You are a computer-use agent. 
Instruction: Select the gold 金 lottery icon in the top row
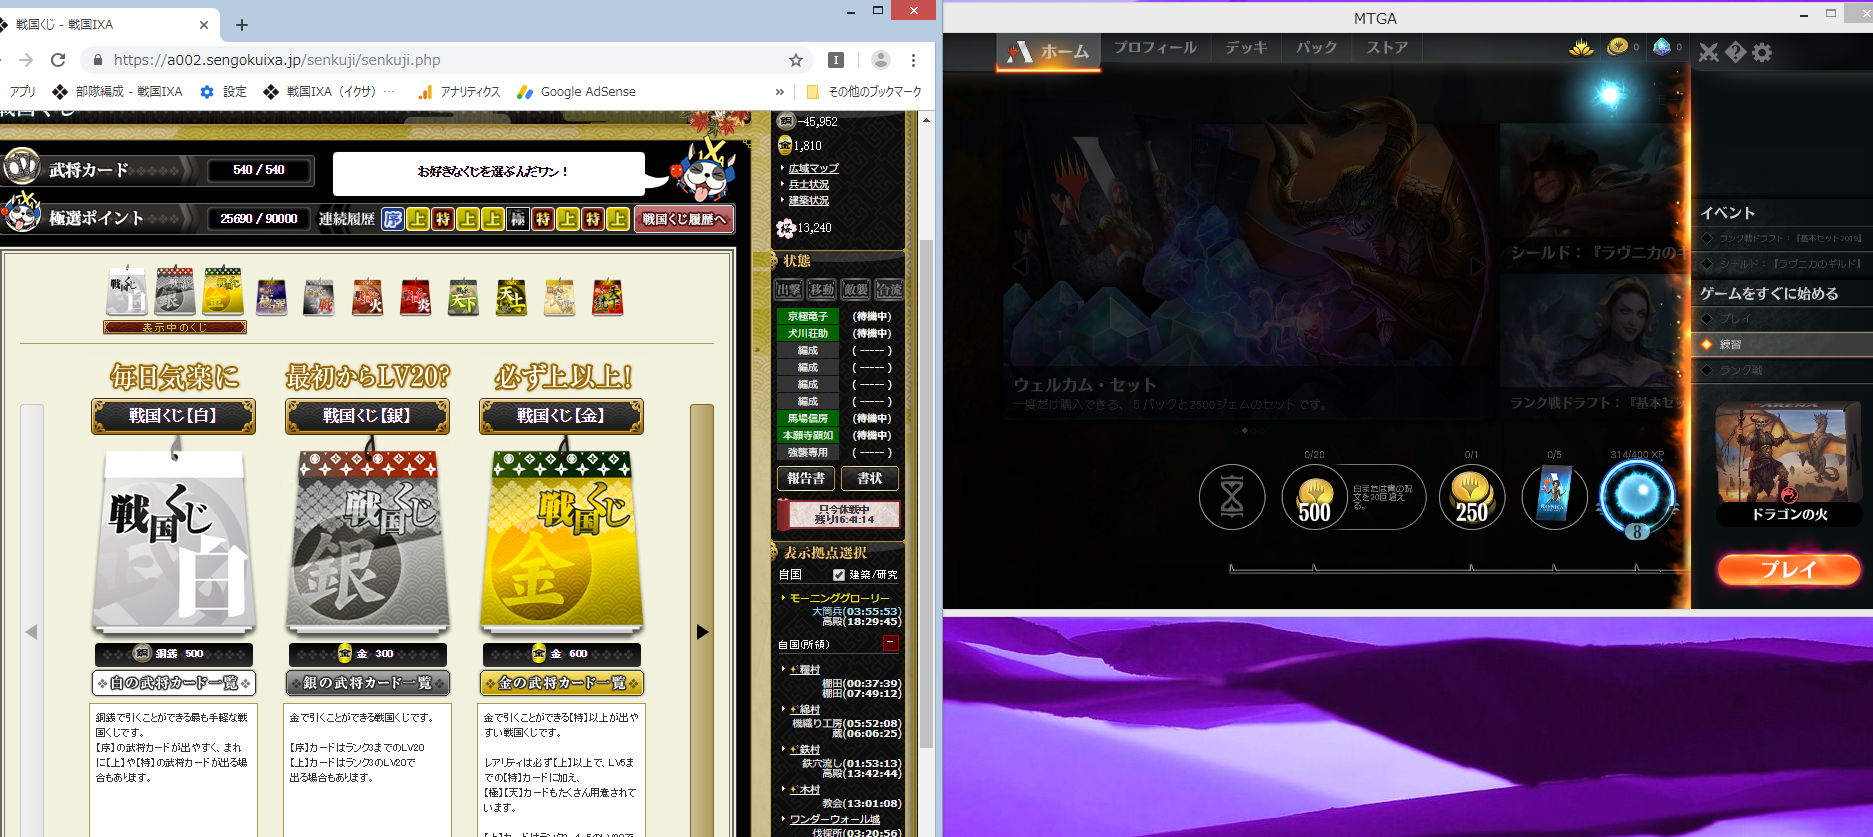click(x=223, y=291)
